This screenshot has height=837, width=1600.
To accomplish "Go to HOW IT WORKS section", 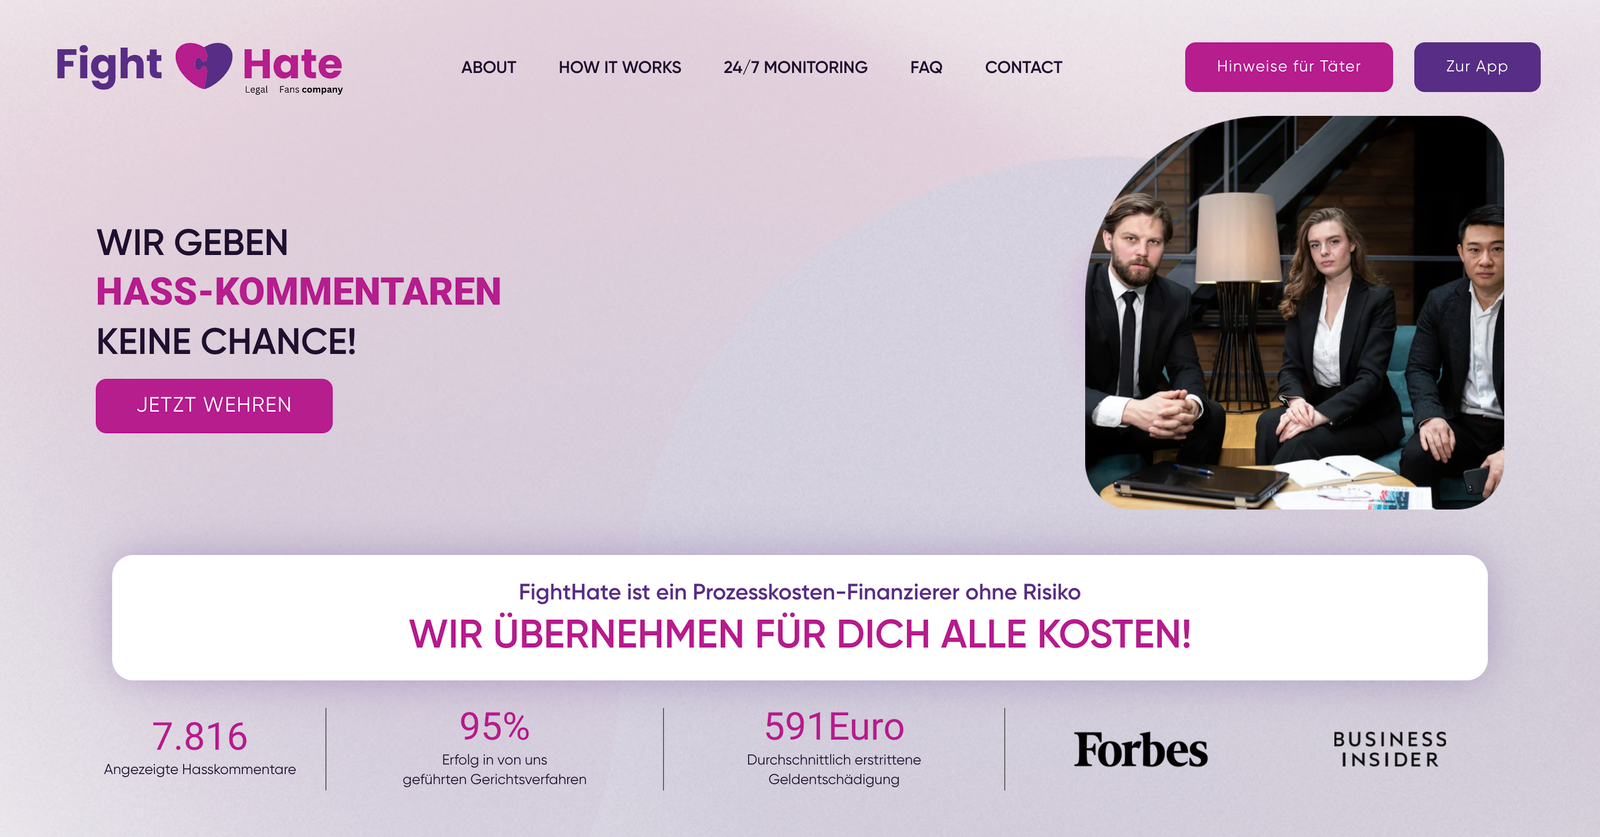I will click(x=620, y=67).
